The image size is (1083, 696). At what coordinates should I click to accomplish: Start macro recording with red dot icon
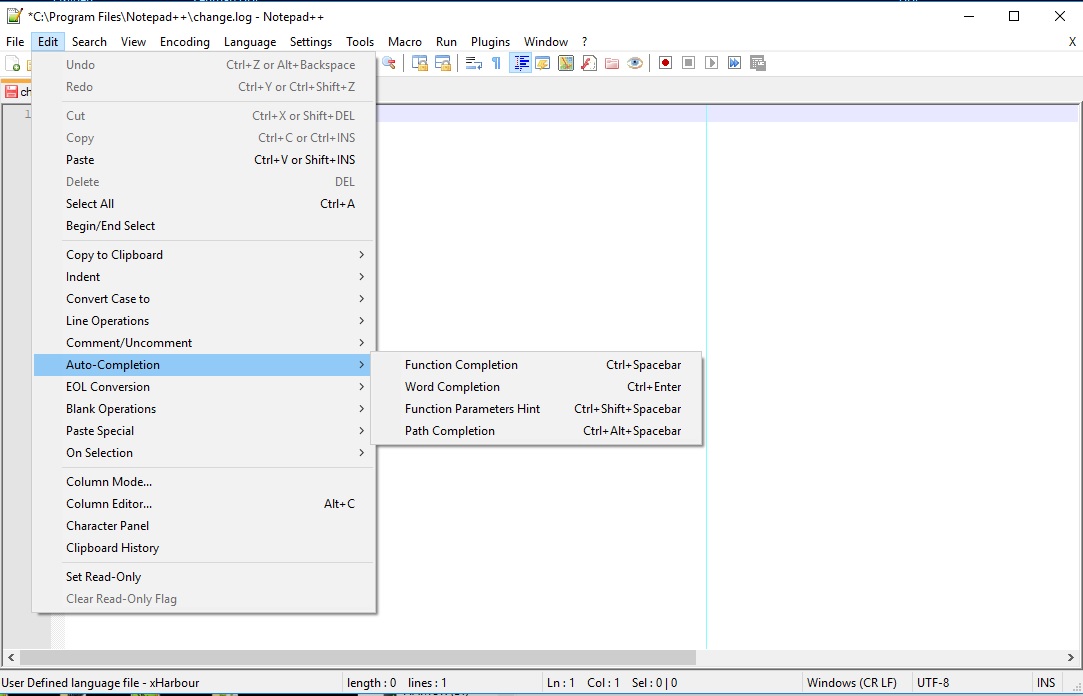point(665,63)
